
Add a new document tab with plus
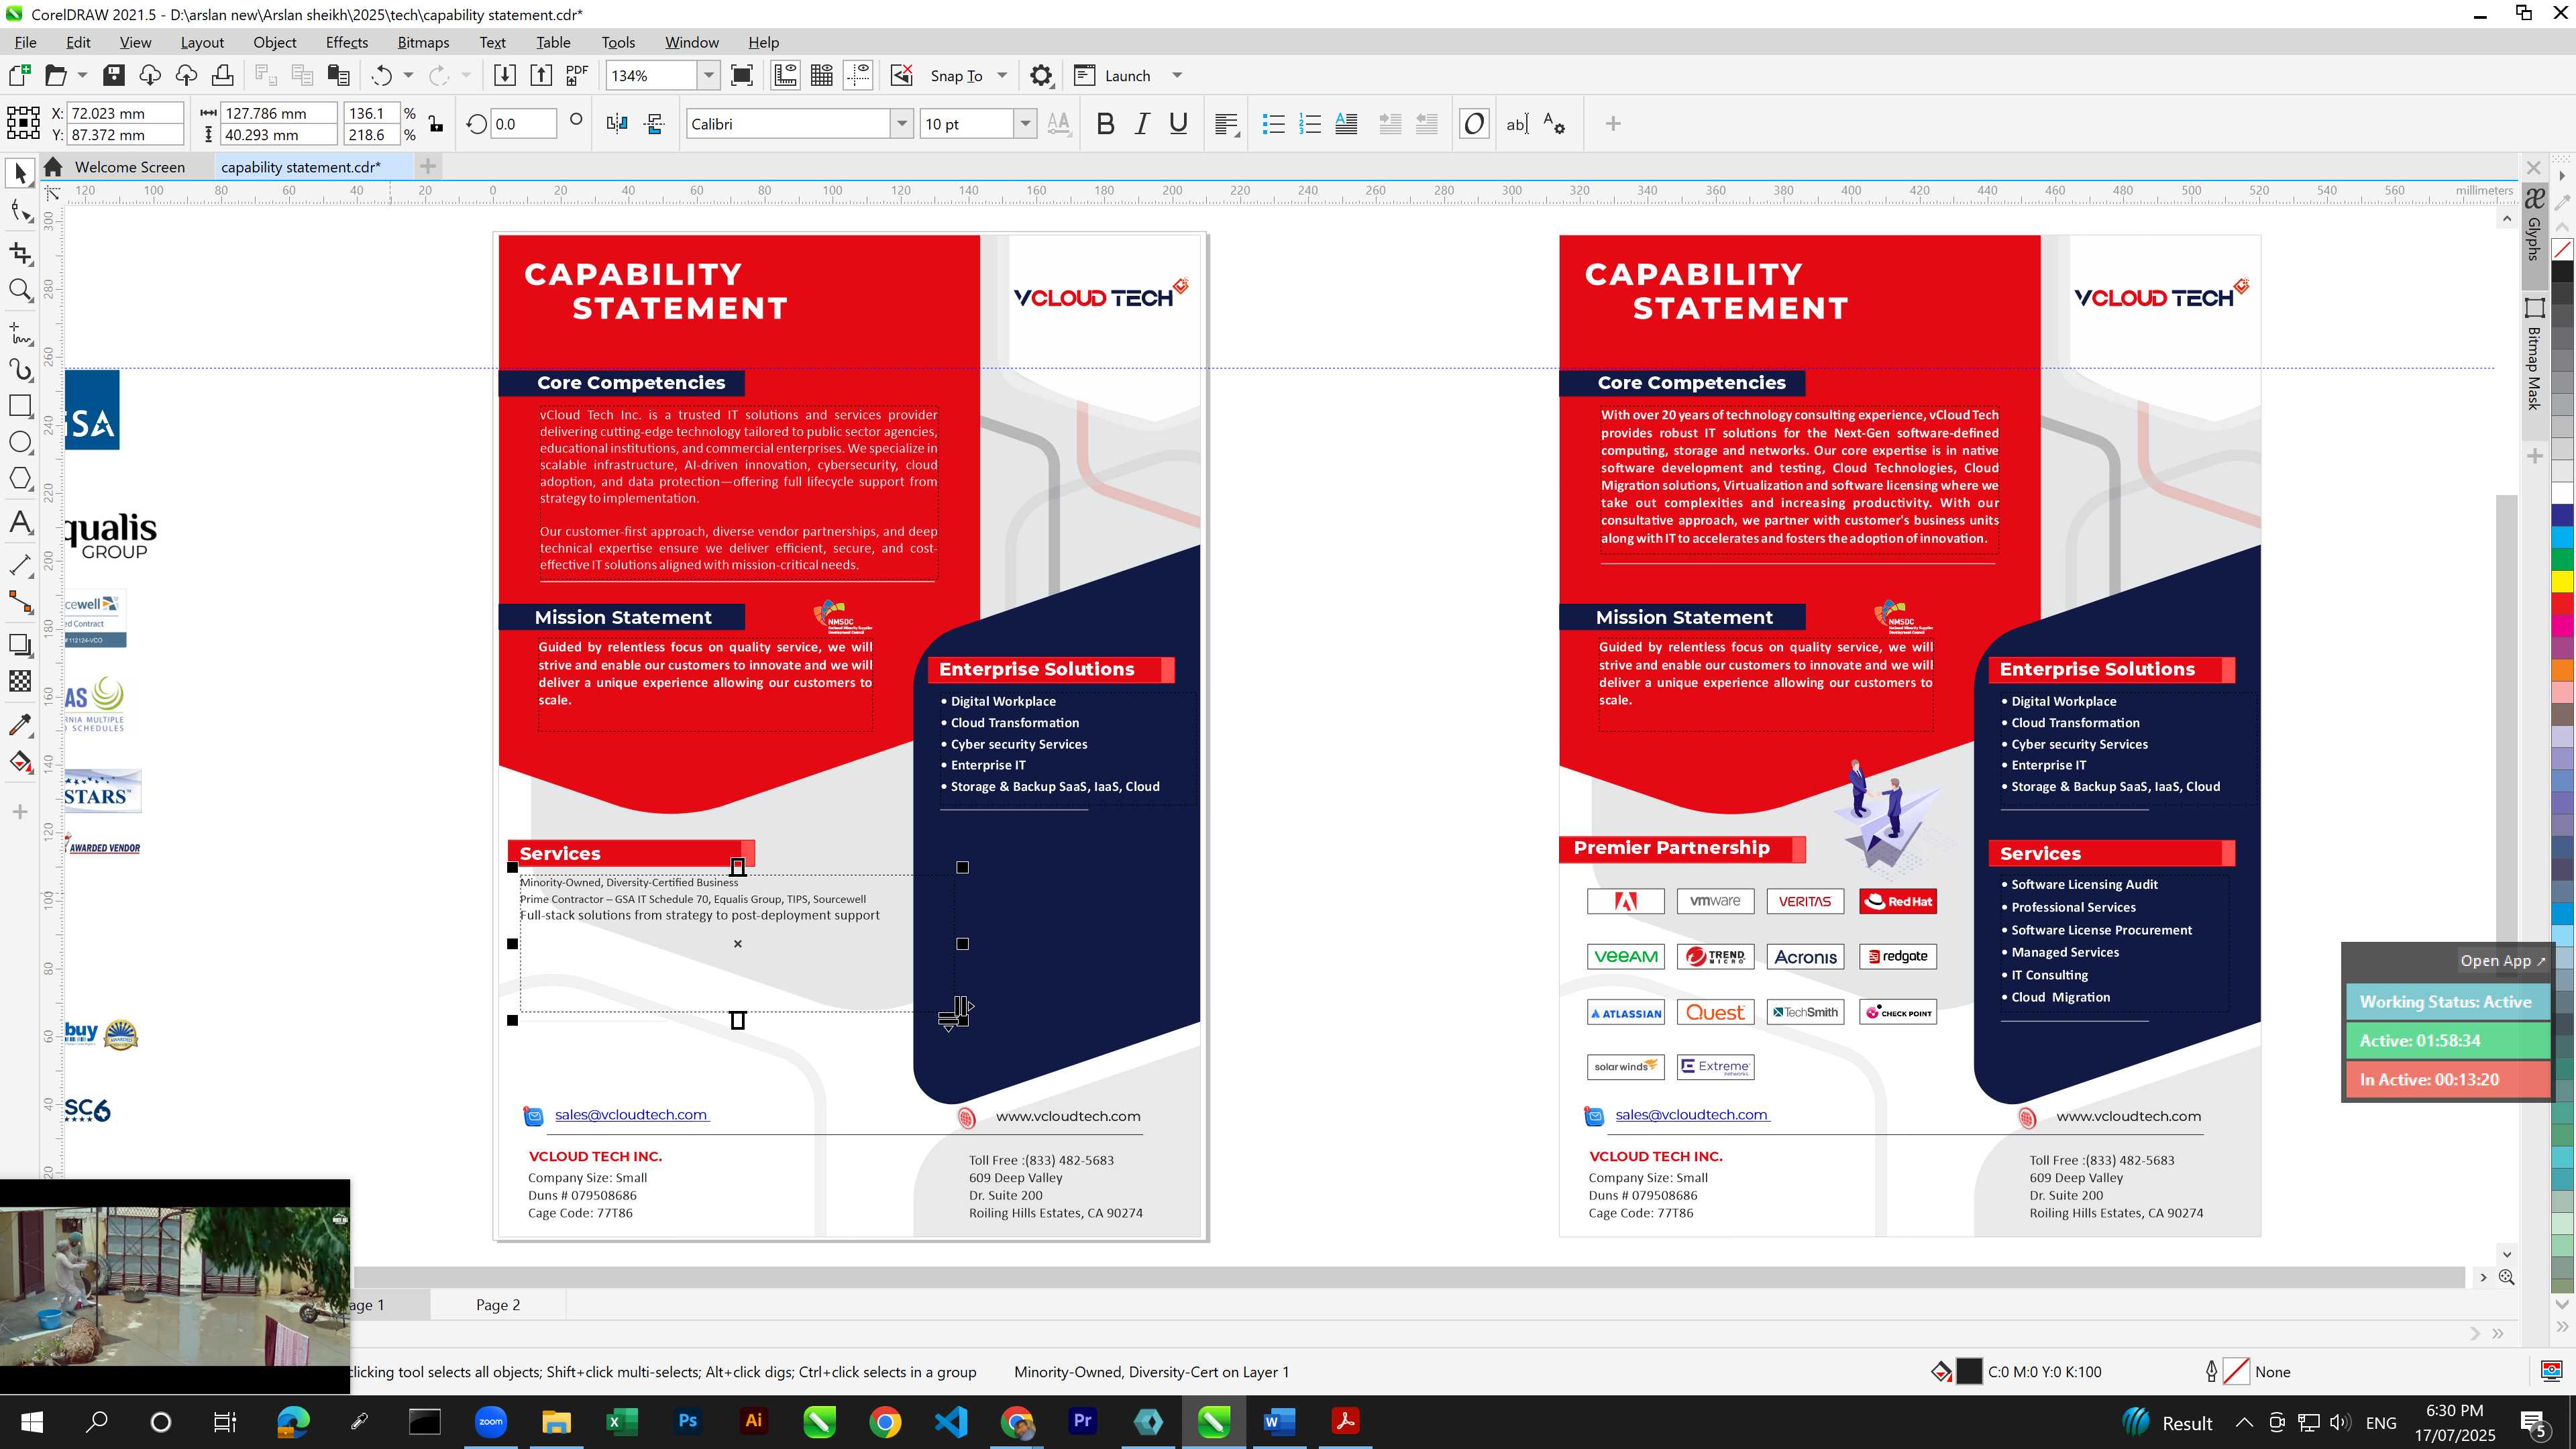pyautogui.click(x=428, y=166)
